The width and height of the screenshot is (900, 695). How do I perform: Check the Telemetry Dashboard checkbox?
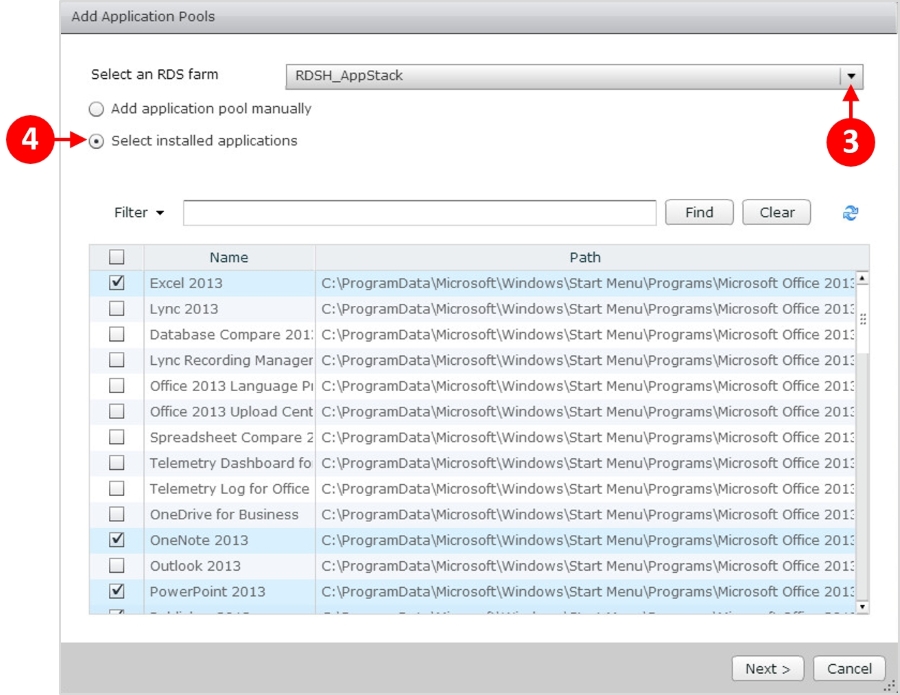click(x=117, y=463)
